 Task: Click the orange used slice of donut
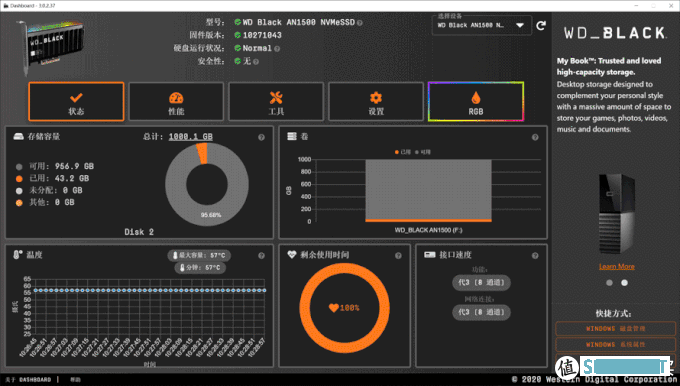pos(202,154)
